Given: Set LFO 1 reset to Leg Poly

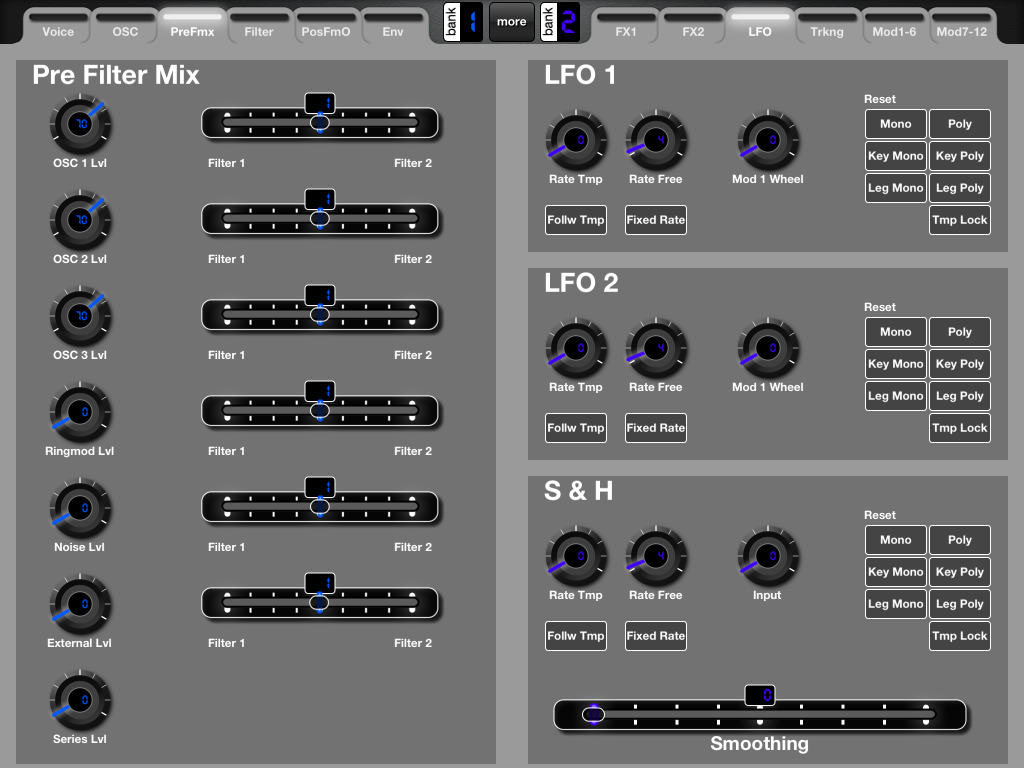Looking at the screenshot, I should coord(960,188).
